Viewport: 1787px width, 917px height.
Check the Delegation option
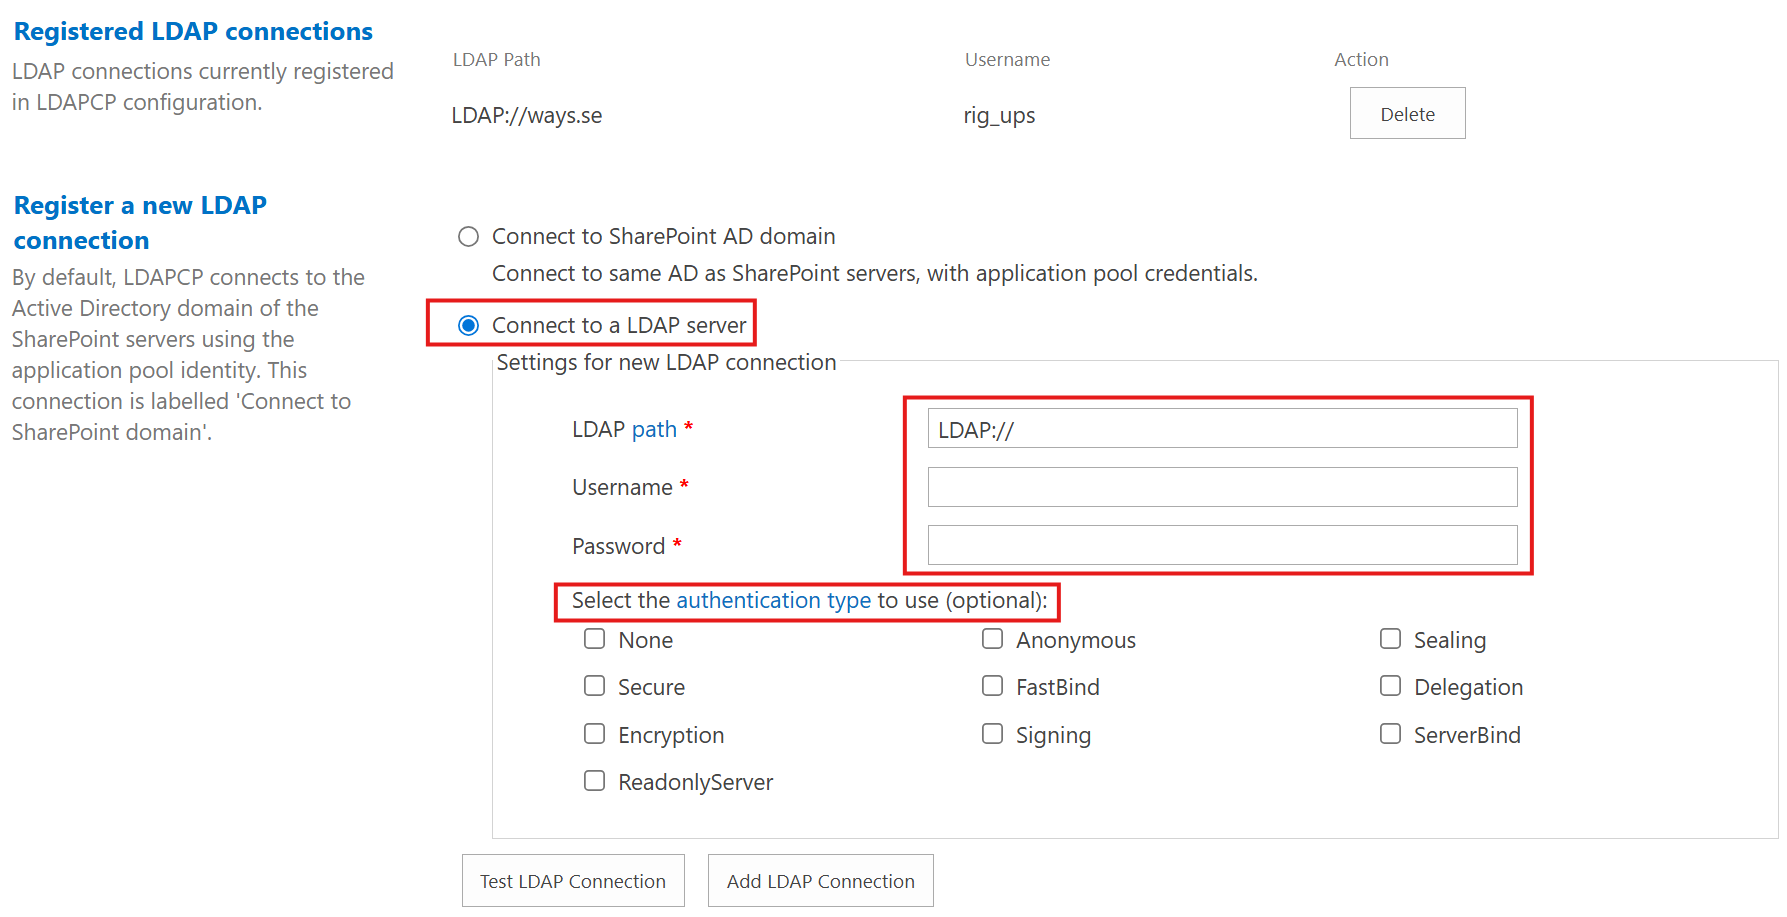tap(1390, 686)
